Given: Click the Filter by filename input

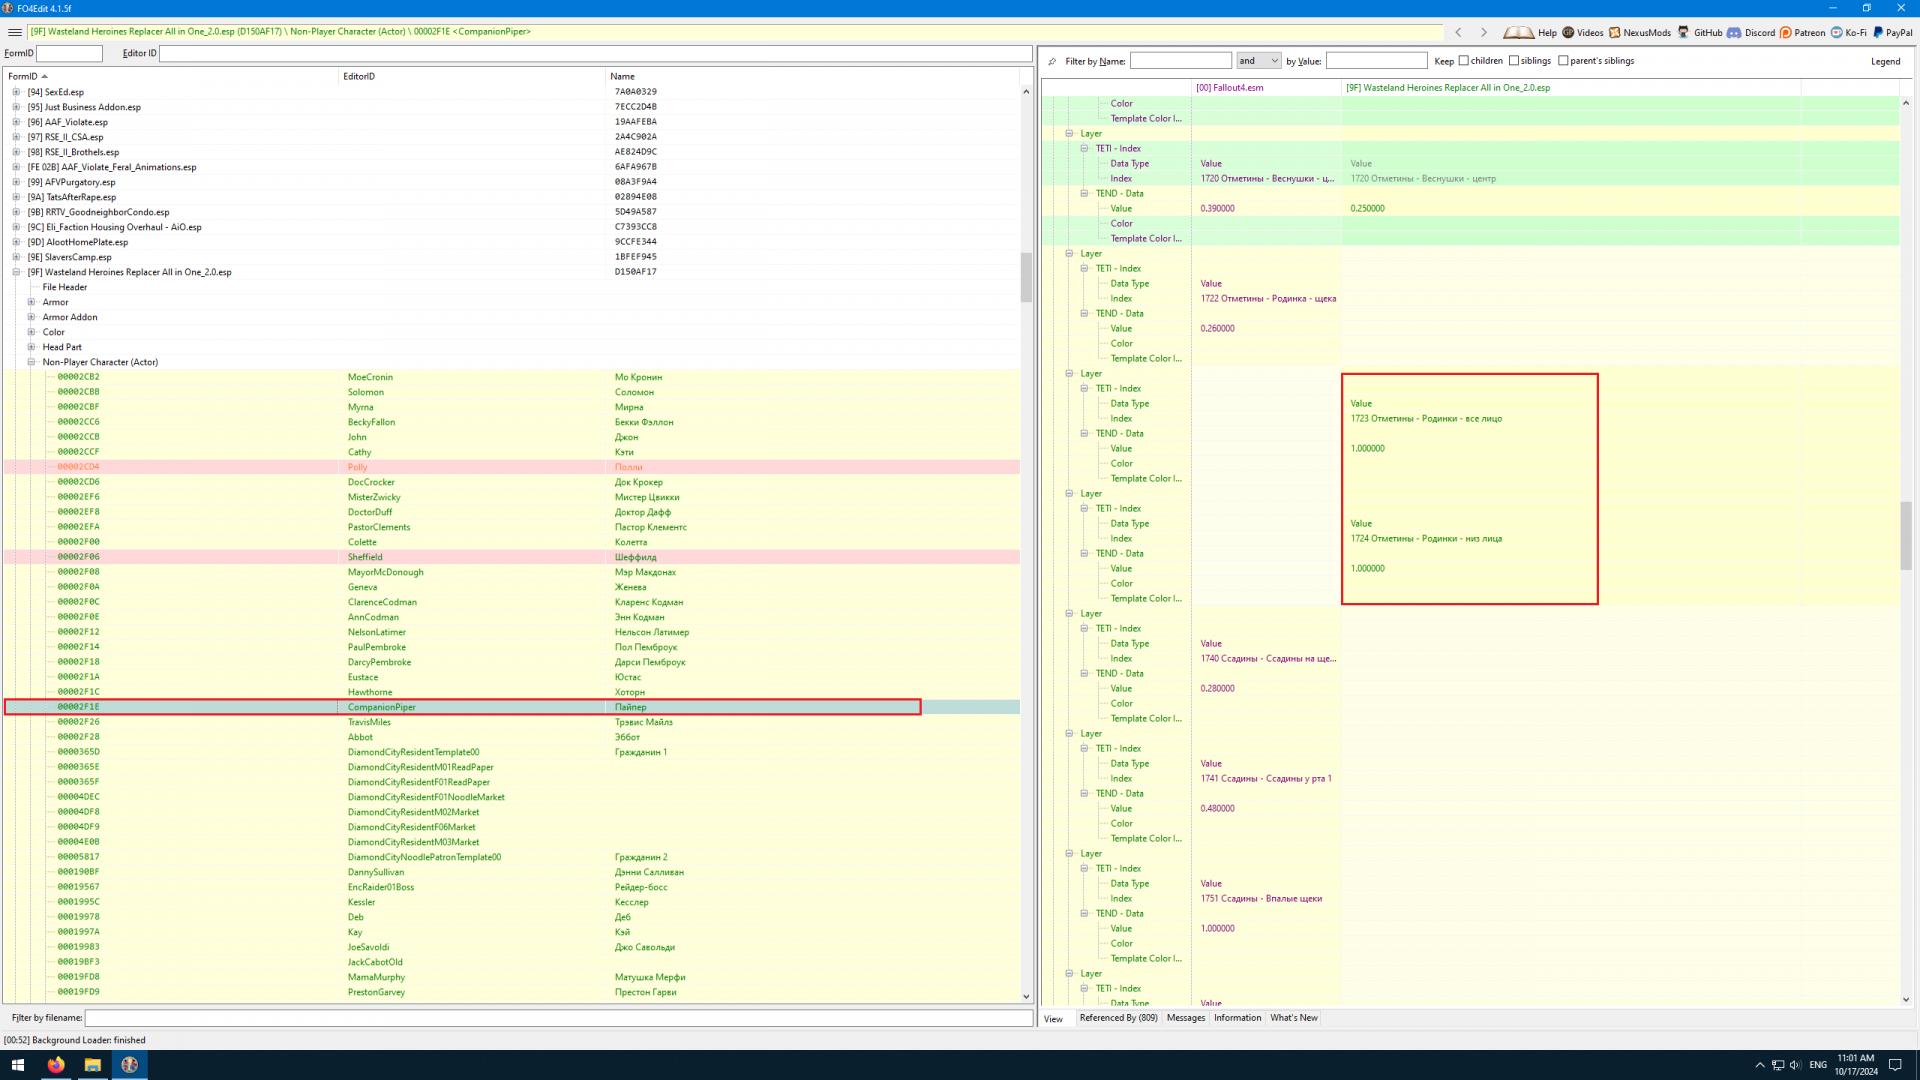Looking at the screenshot, I should (558, 1018).
